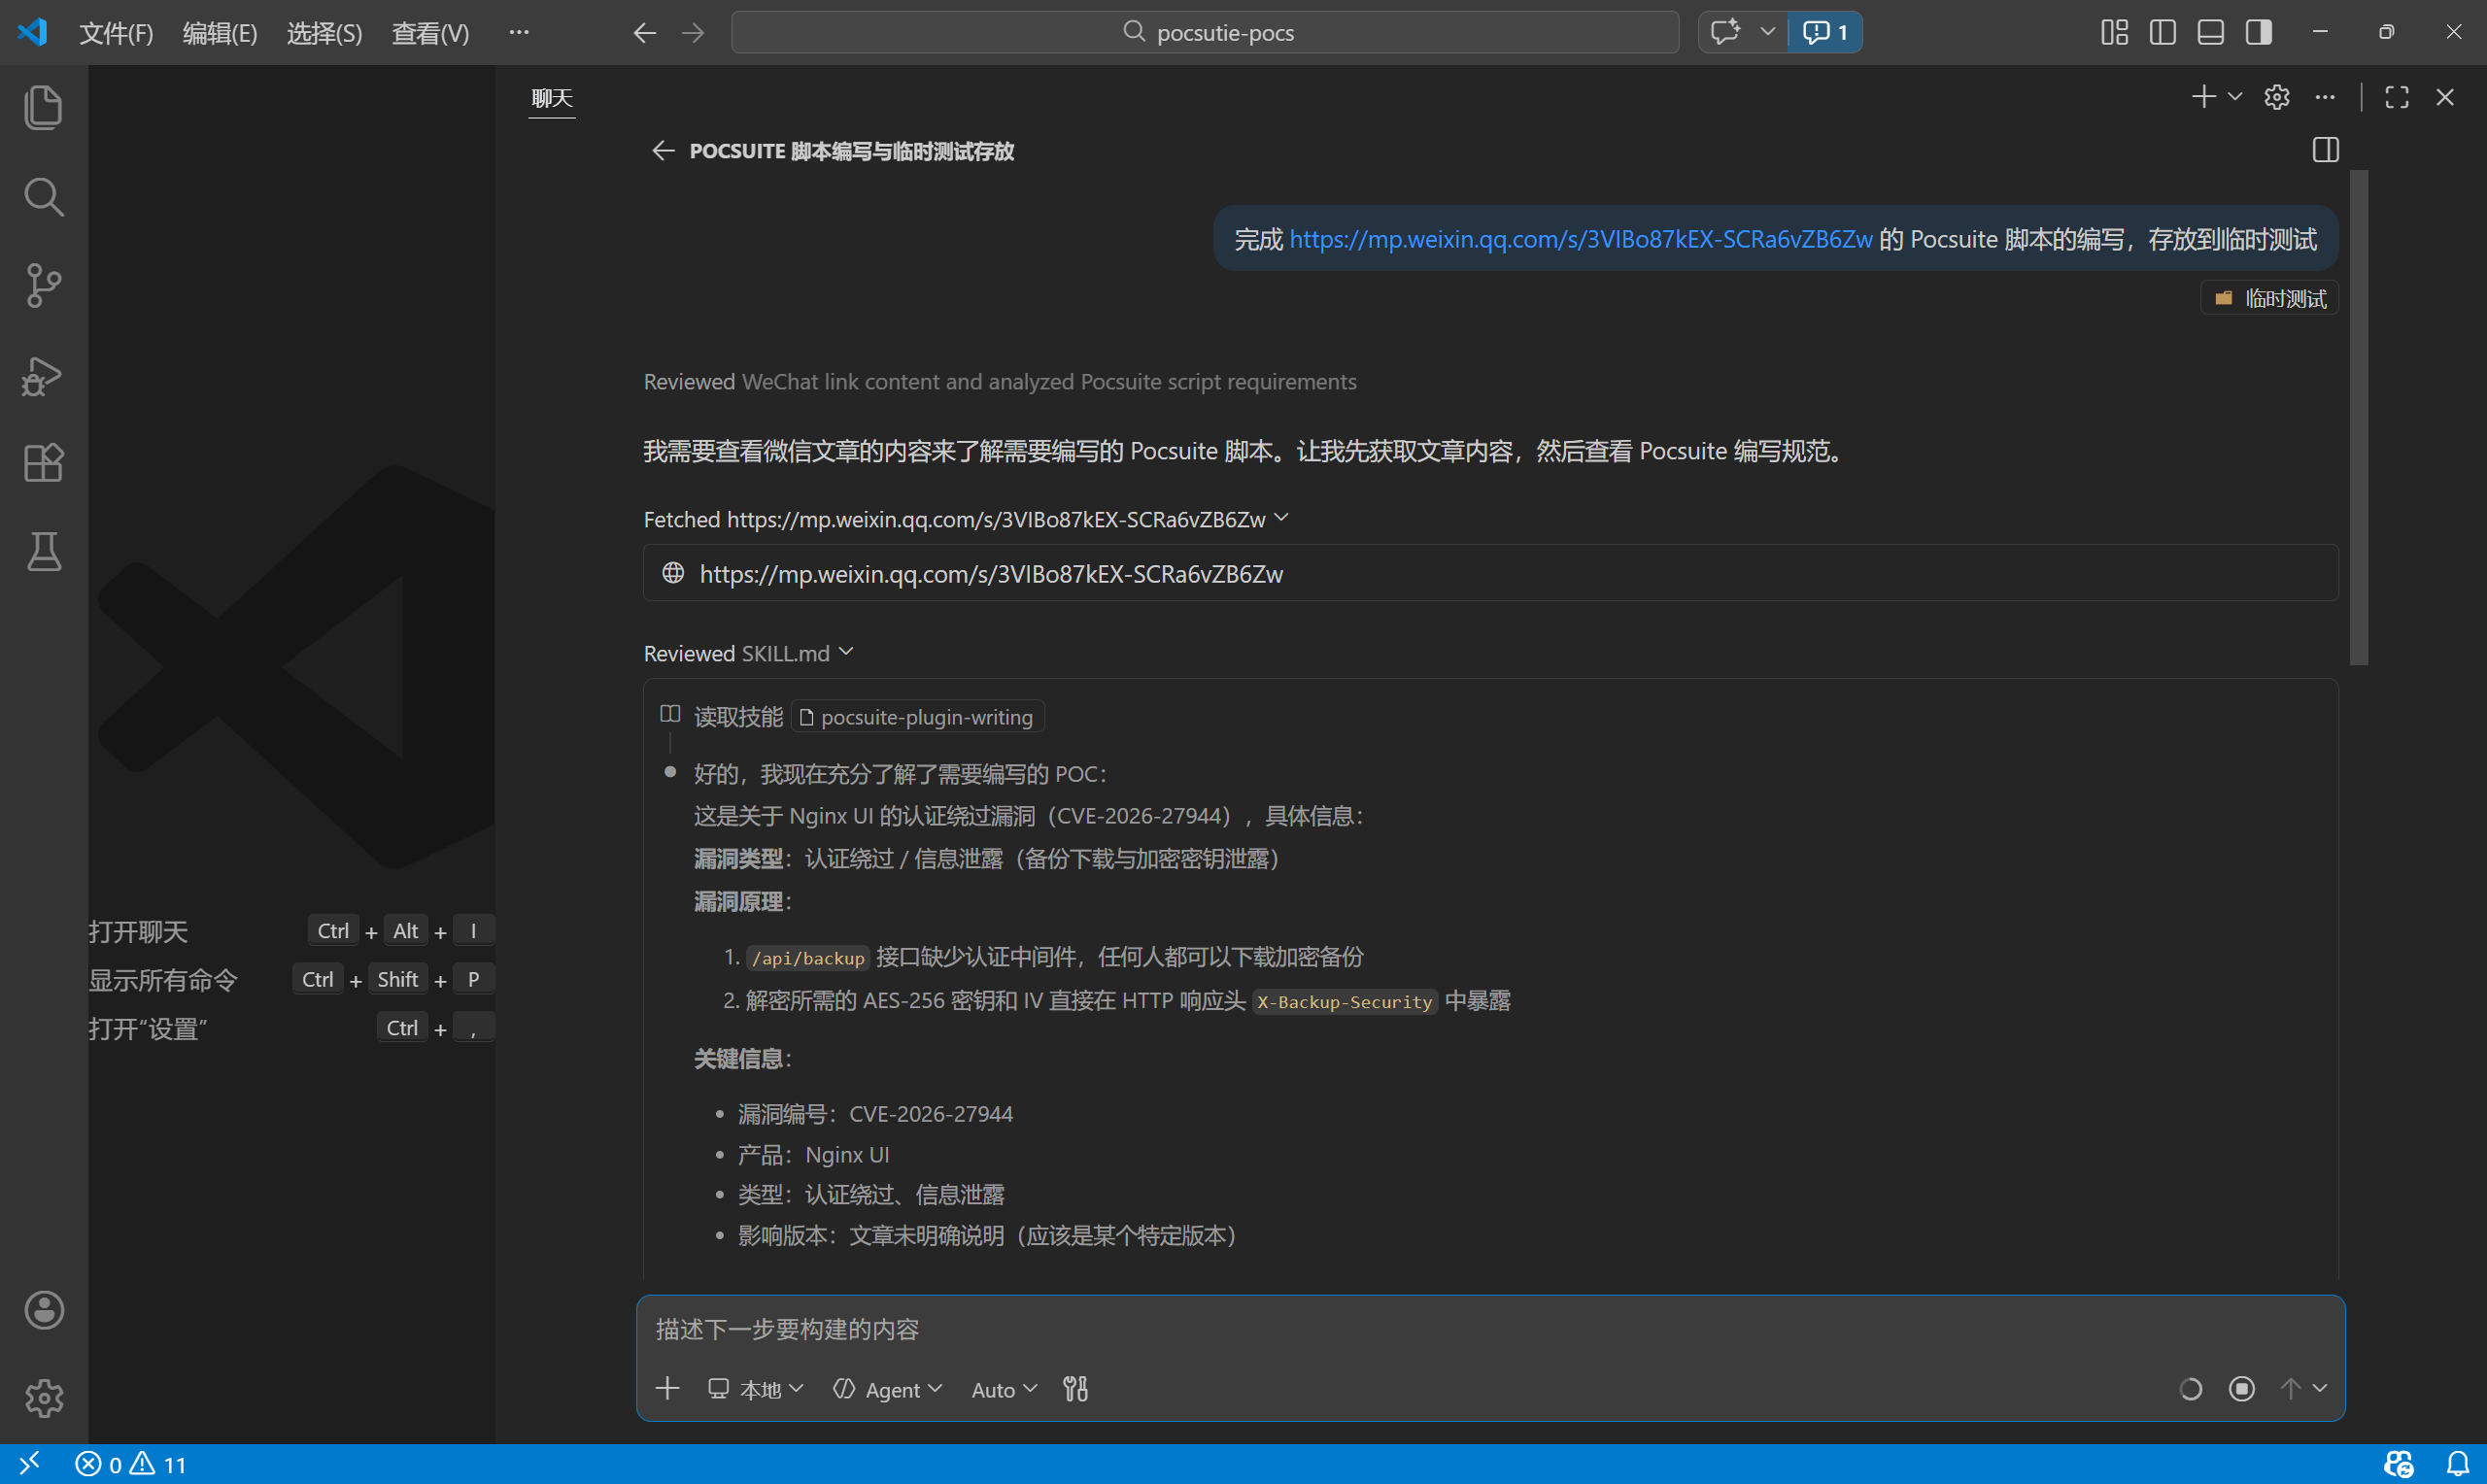Open the 查看(V) menu
Viewport: 2487px width, 1484px height.
click(x=429, y=33)
